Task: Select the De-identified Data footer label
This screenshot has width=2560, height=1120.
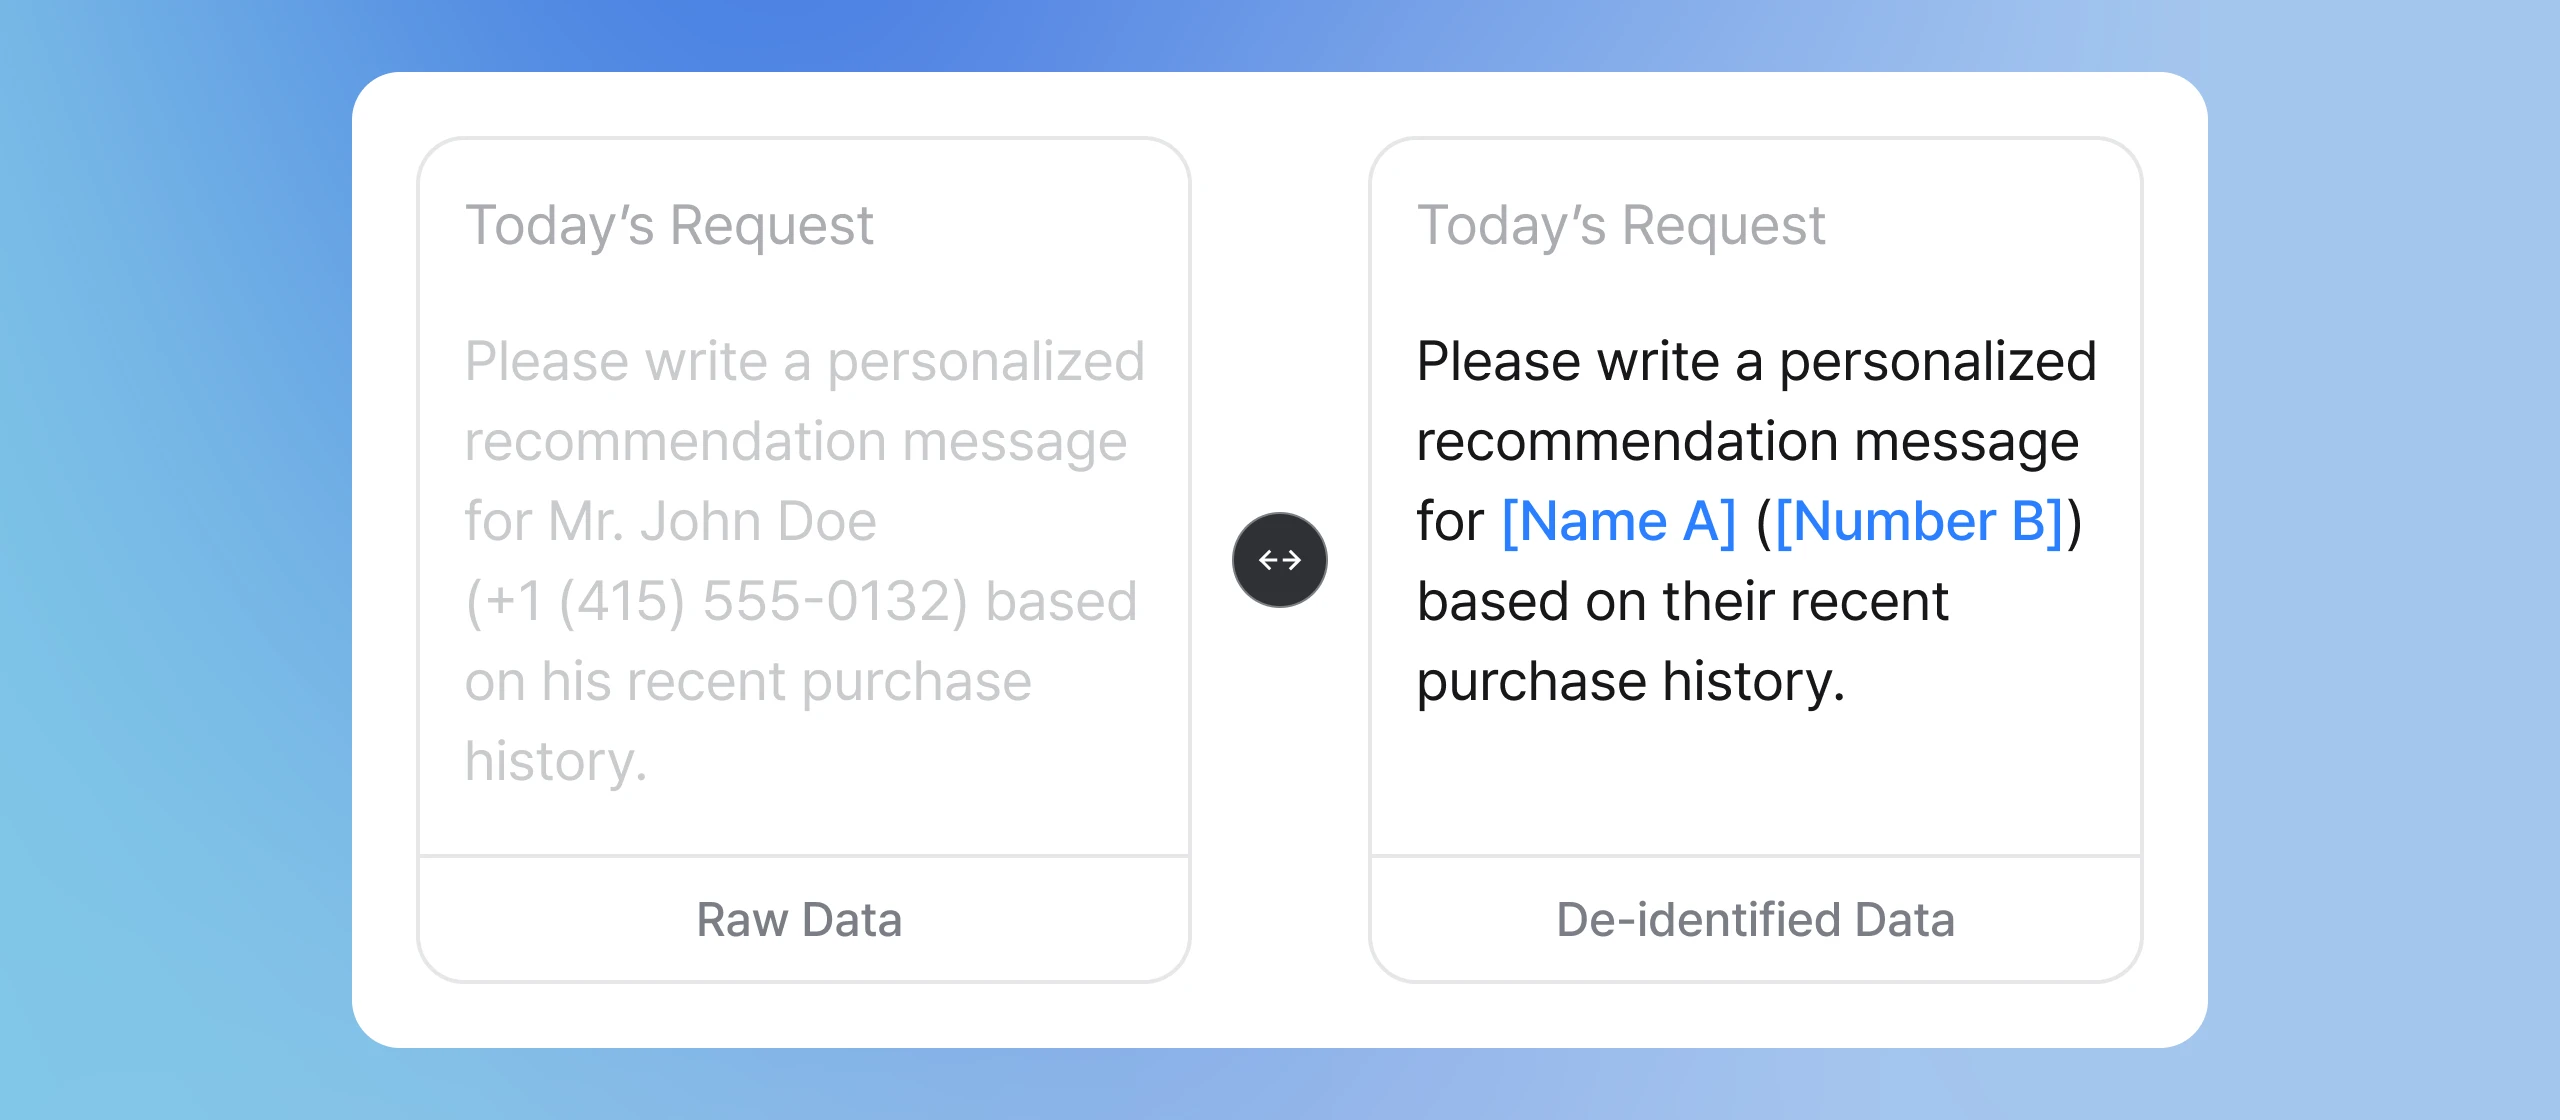Action: click(1755, 920)
